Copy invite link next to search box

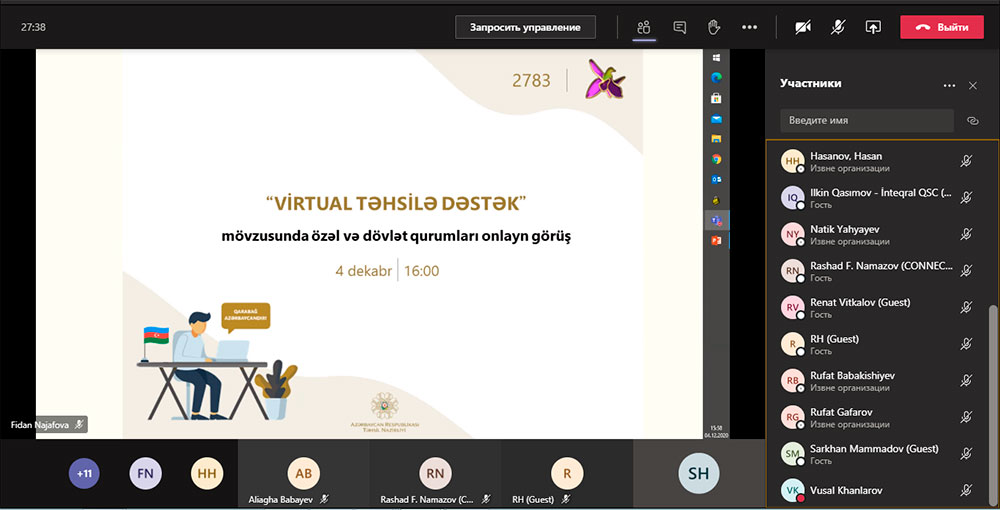click(972, 120)
